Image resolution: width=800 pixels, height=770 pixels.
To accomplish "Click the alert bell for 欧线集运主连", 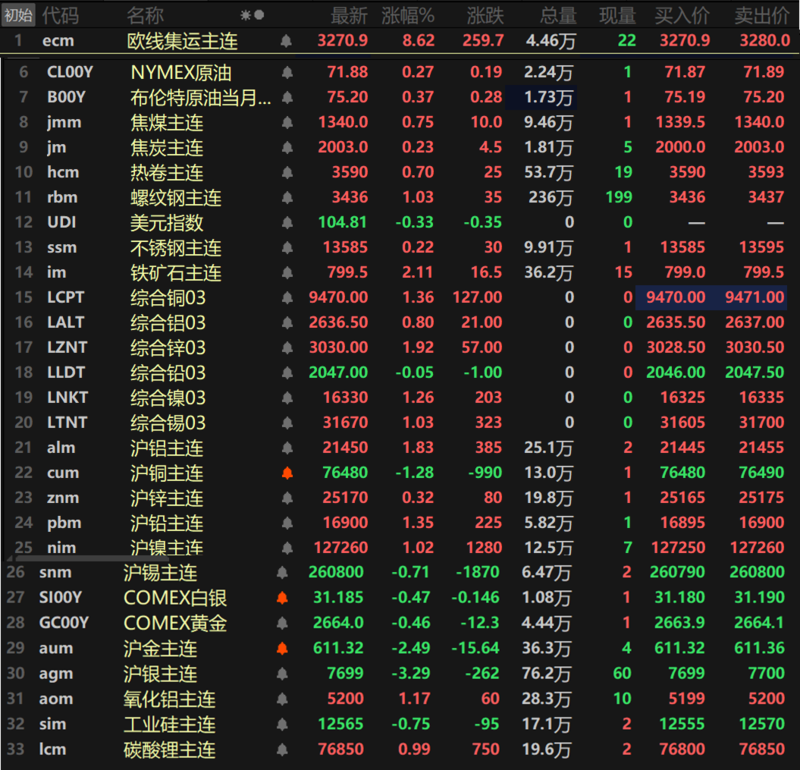I will pyautogui.click(x=286, y=41).
